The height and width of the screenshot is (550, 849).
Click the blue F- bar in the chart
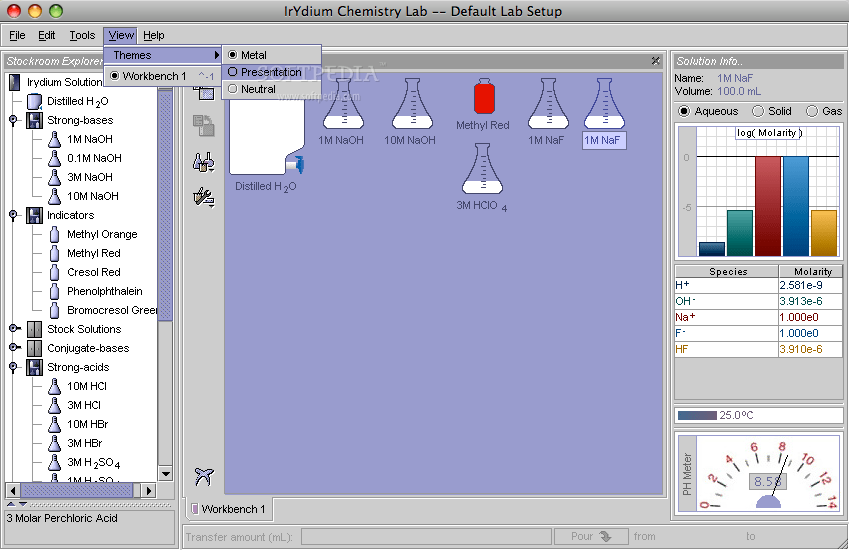(x=796, y=206)
